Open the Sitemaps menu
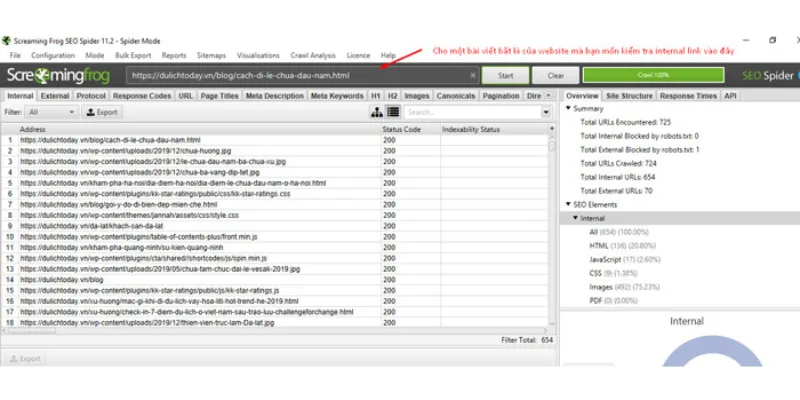The height and width of the screenshot is (400, 800). pos(211,55)
